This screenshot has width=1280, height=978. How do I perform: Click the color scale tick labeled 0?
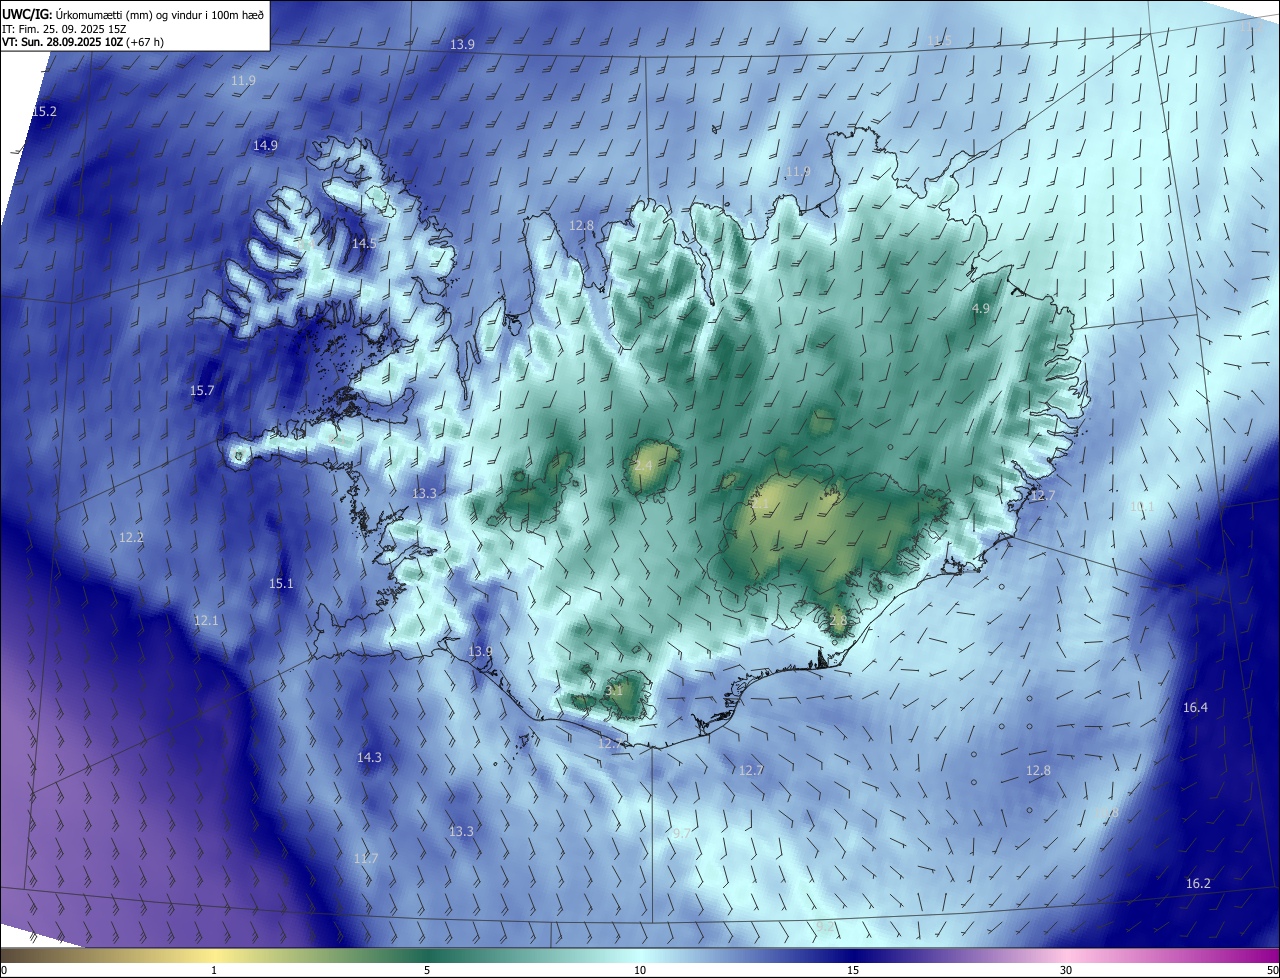point(4,970)
